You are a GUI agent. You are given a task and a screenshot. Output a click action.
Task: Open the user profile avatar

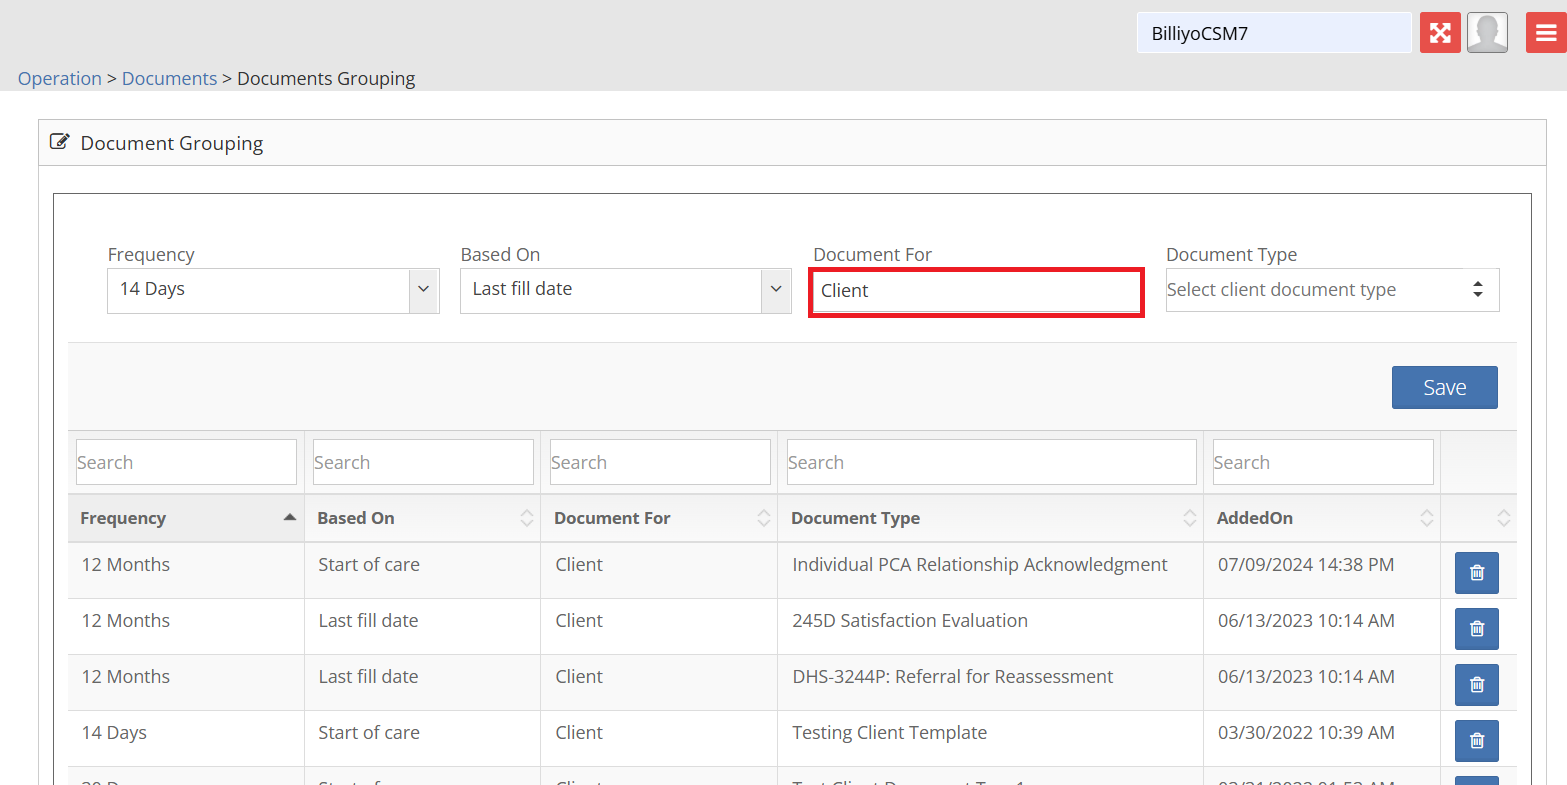pos(1487,33)
